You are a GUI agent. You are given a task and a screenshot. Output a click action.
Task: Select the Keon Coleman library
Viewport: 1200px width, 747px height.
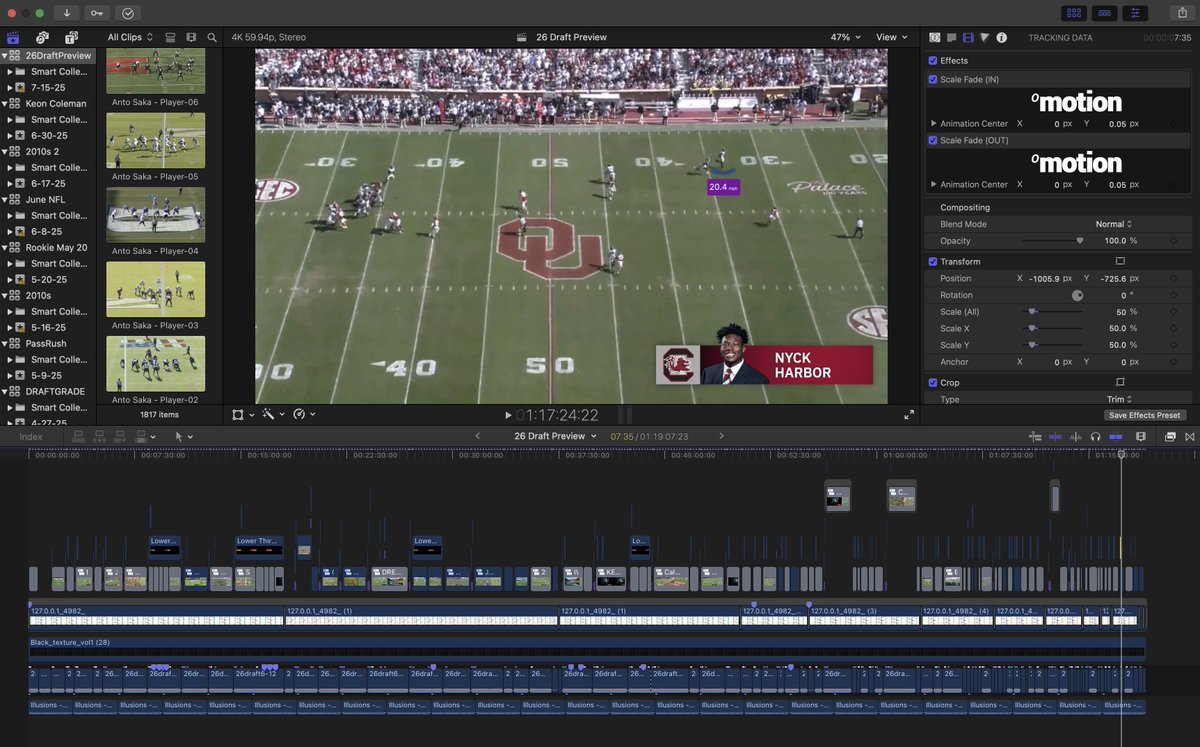tap(55, 103)
